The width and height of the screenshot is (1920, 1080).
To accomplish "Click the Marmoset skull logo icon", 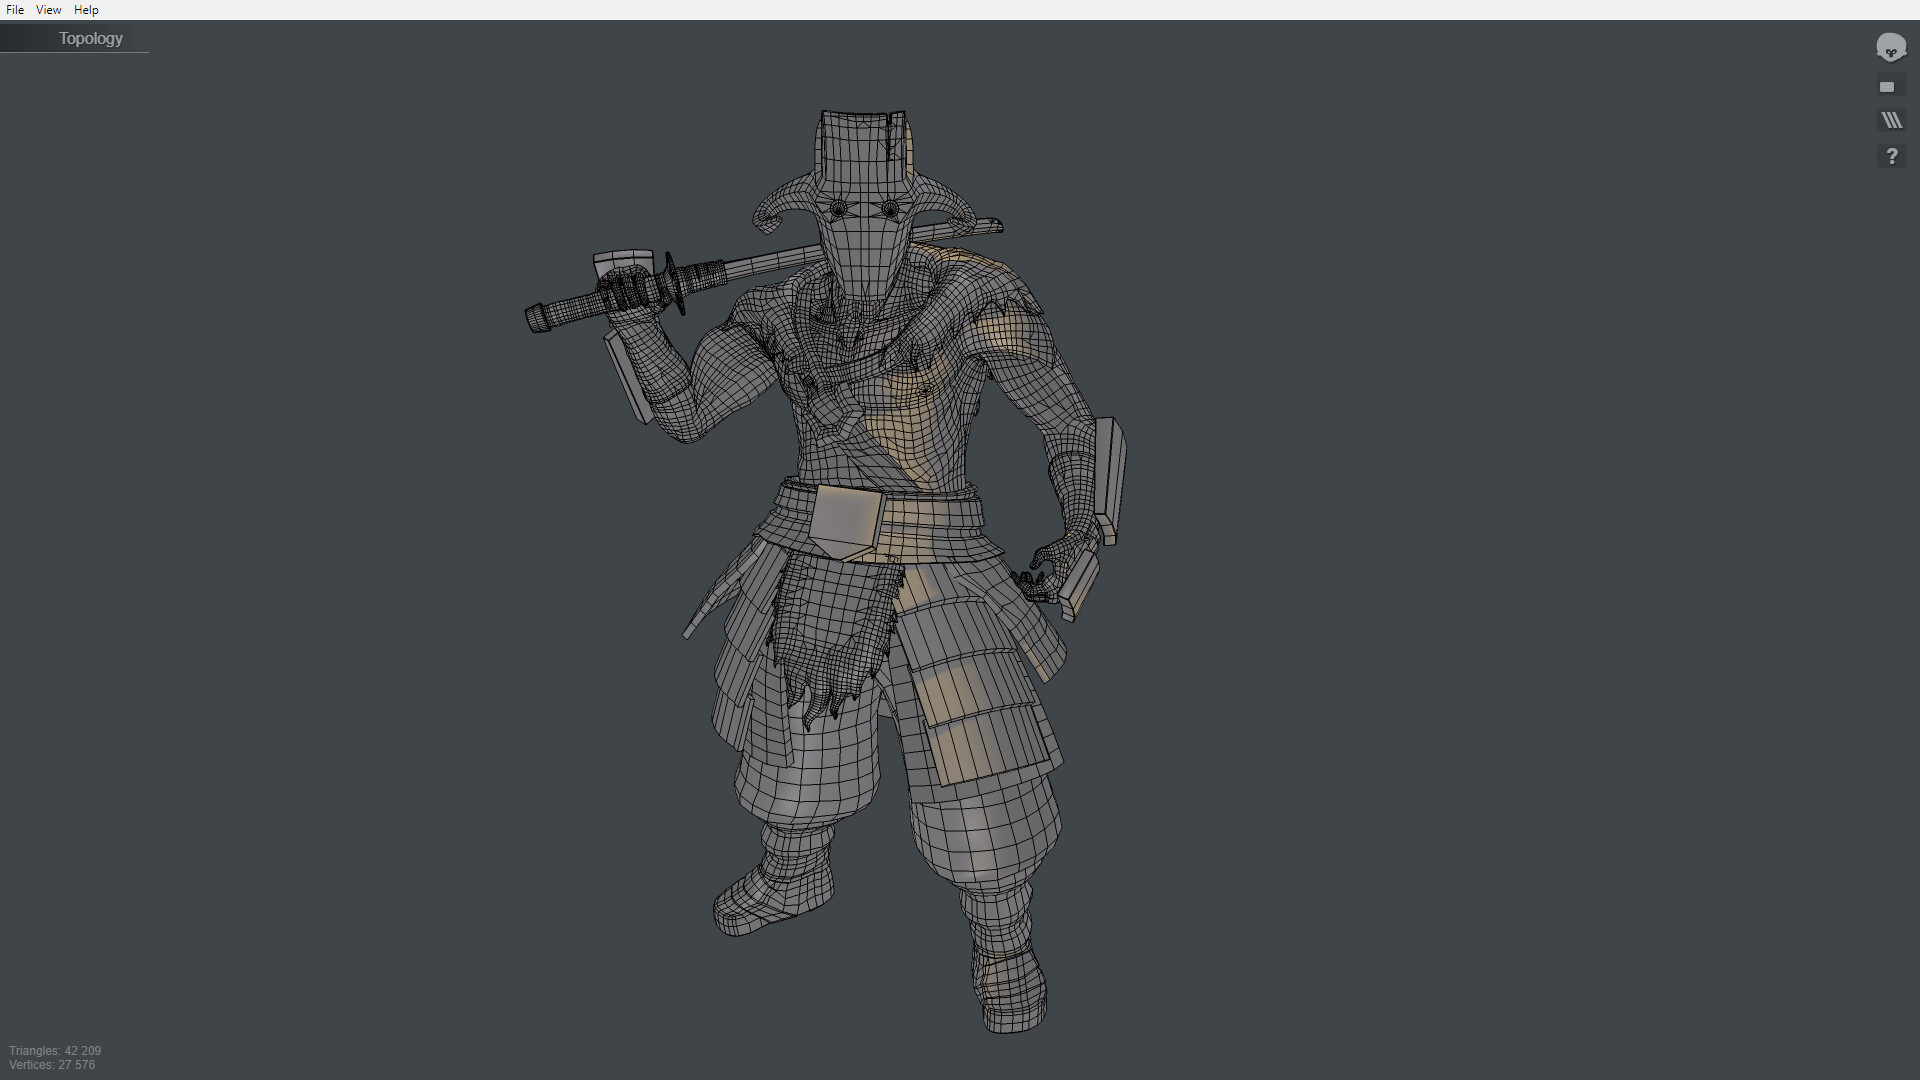I will (1890, 47).
